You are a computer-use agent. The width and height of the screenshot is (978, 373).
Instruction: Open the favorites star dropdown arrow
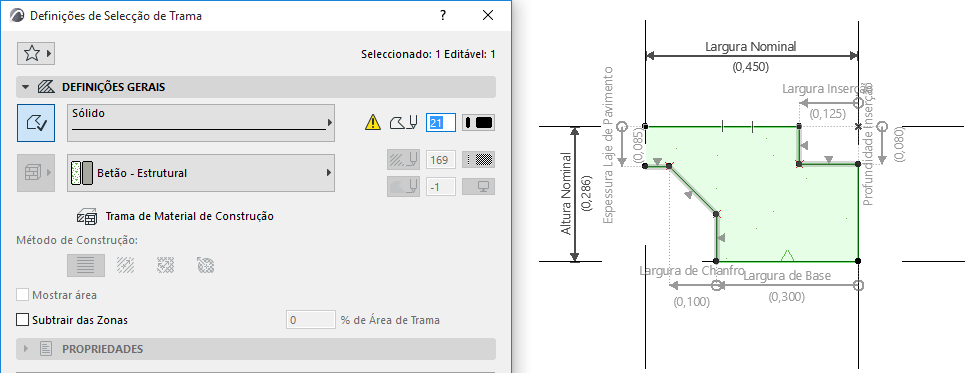pos(49,54)
